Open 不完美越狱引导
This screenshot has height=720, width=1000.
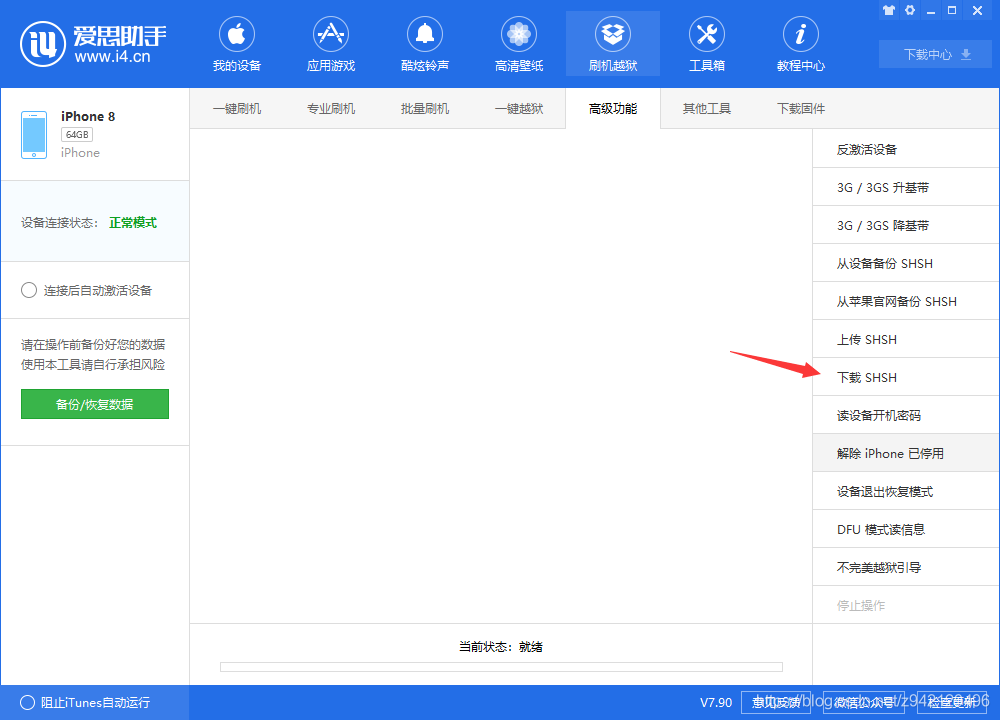(x=906, y=567)
